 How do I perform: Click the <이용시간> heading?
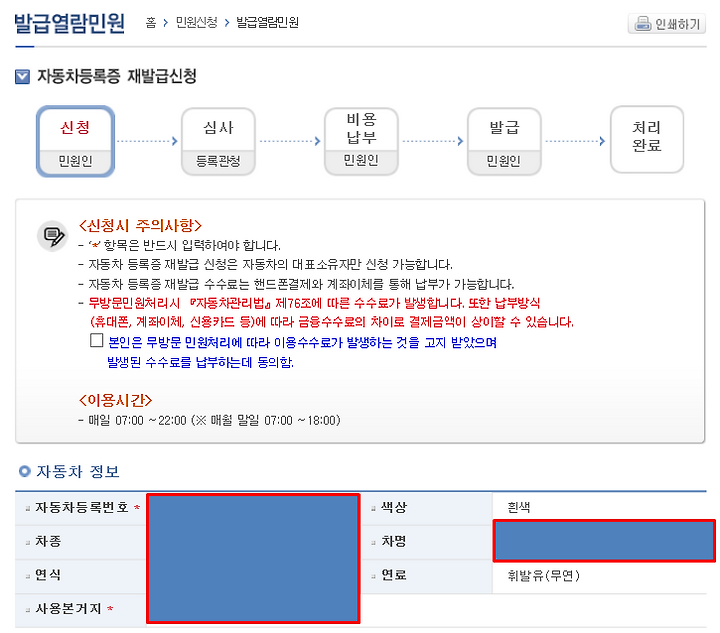pos(115,400)
